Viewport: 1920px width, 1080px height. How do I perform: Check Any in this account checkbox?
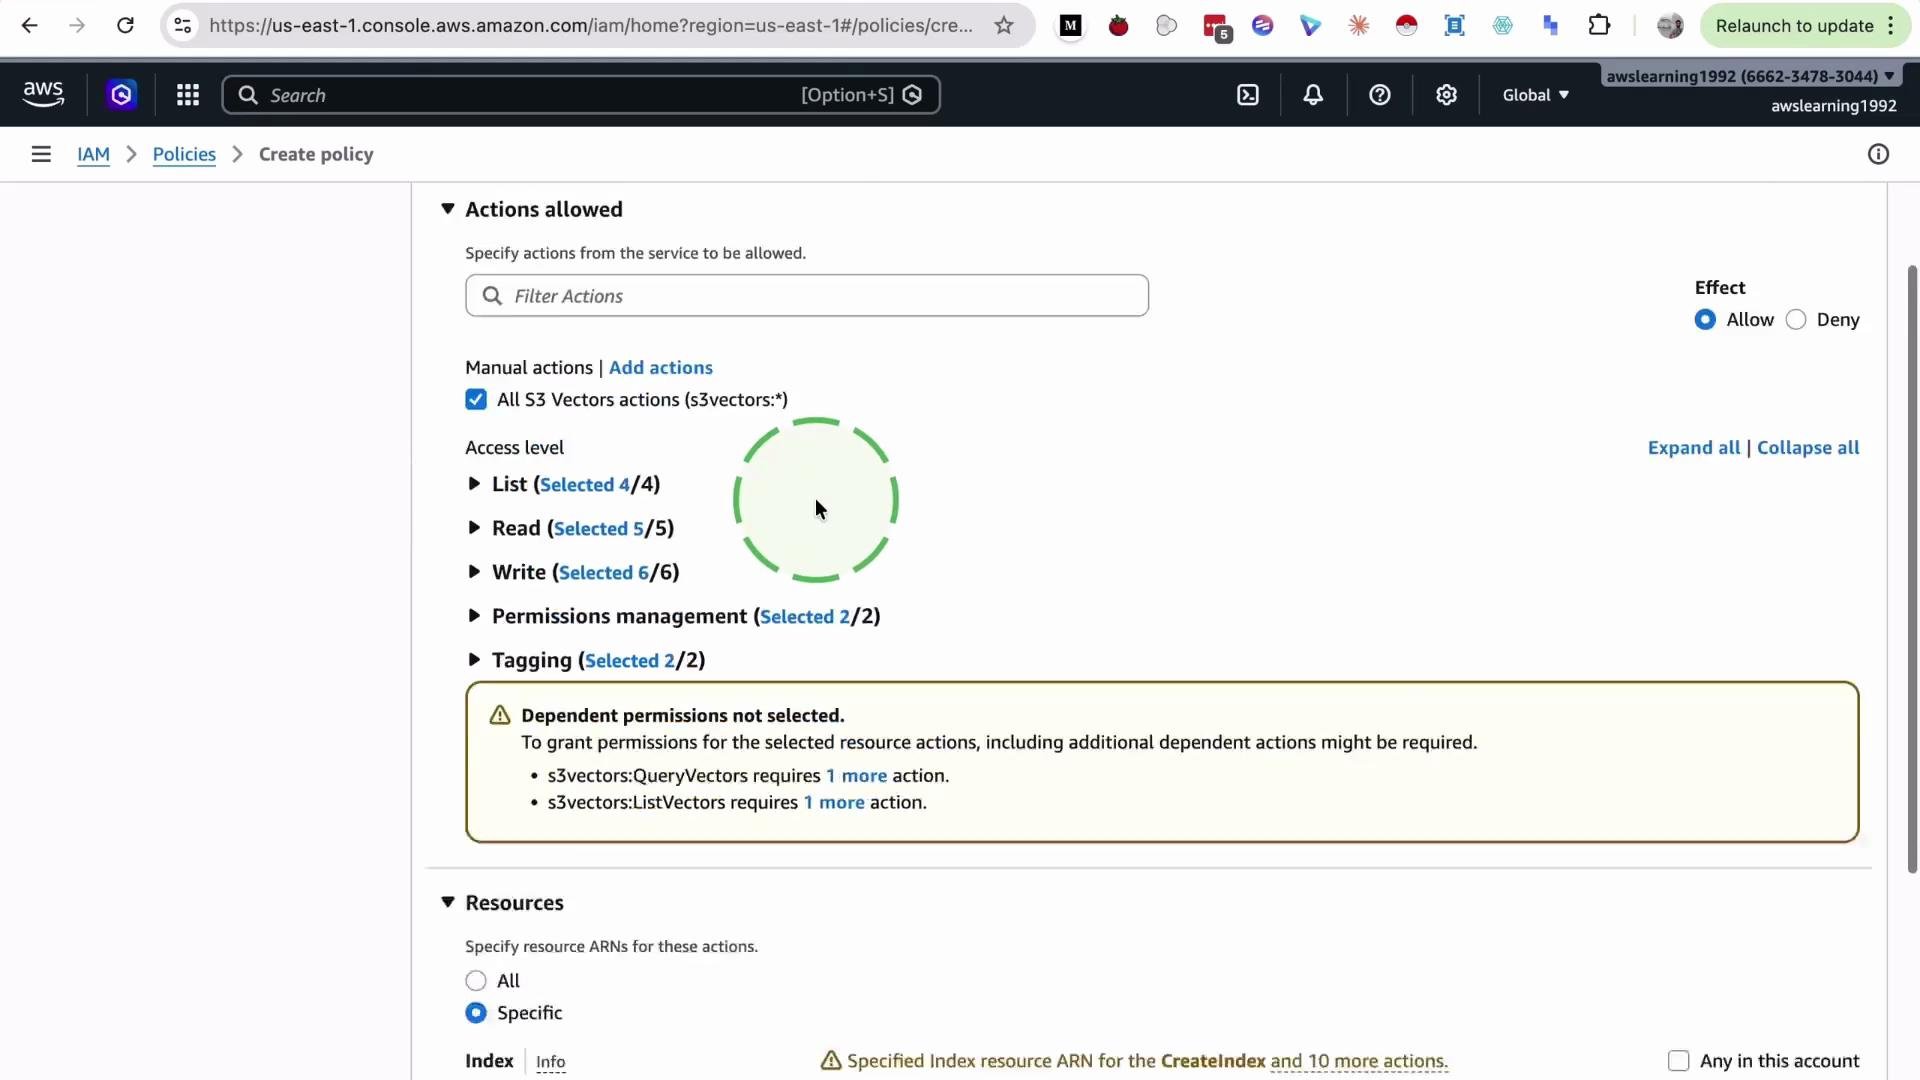(x=1678, y=1061)
